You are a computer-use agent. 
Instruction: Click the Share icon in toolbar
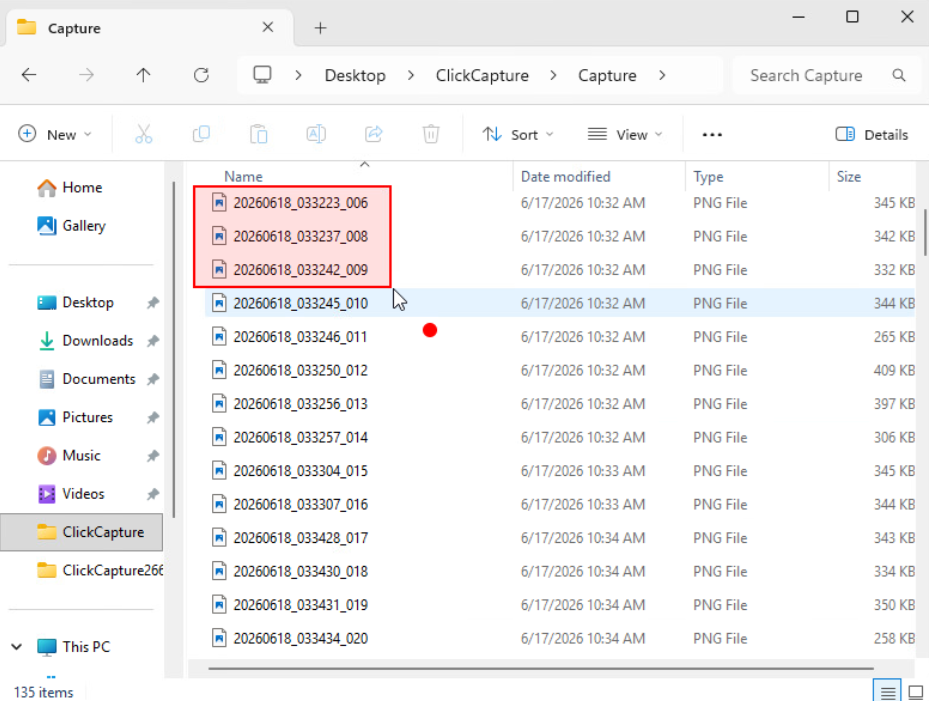373,135
